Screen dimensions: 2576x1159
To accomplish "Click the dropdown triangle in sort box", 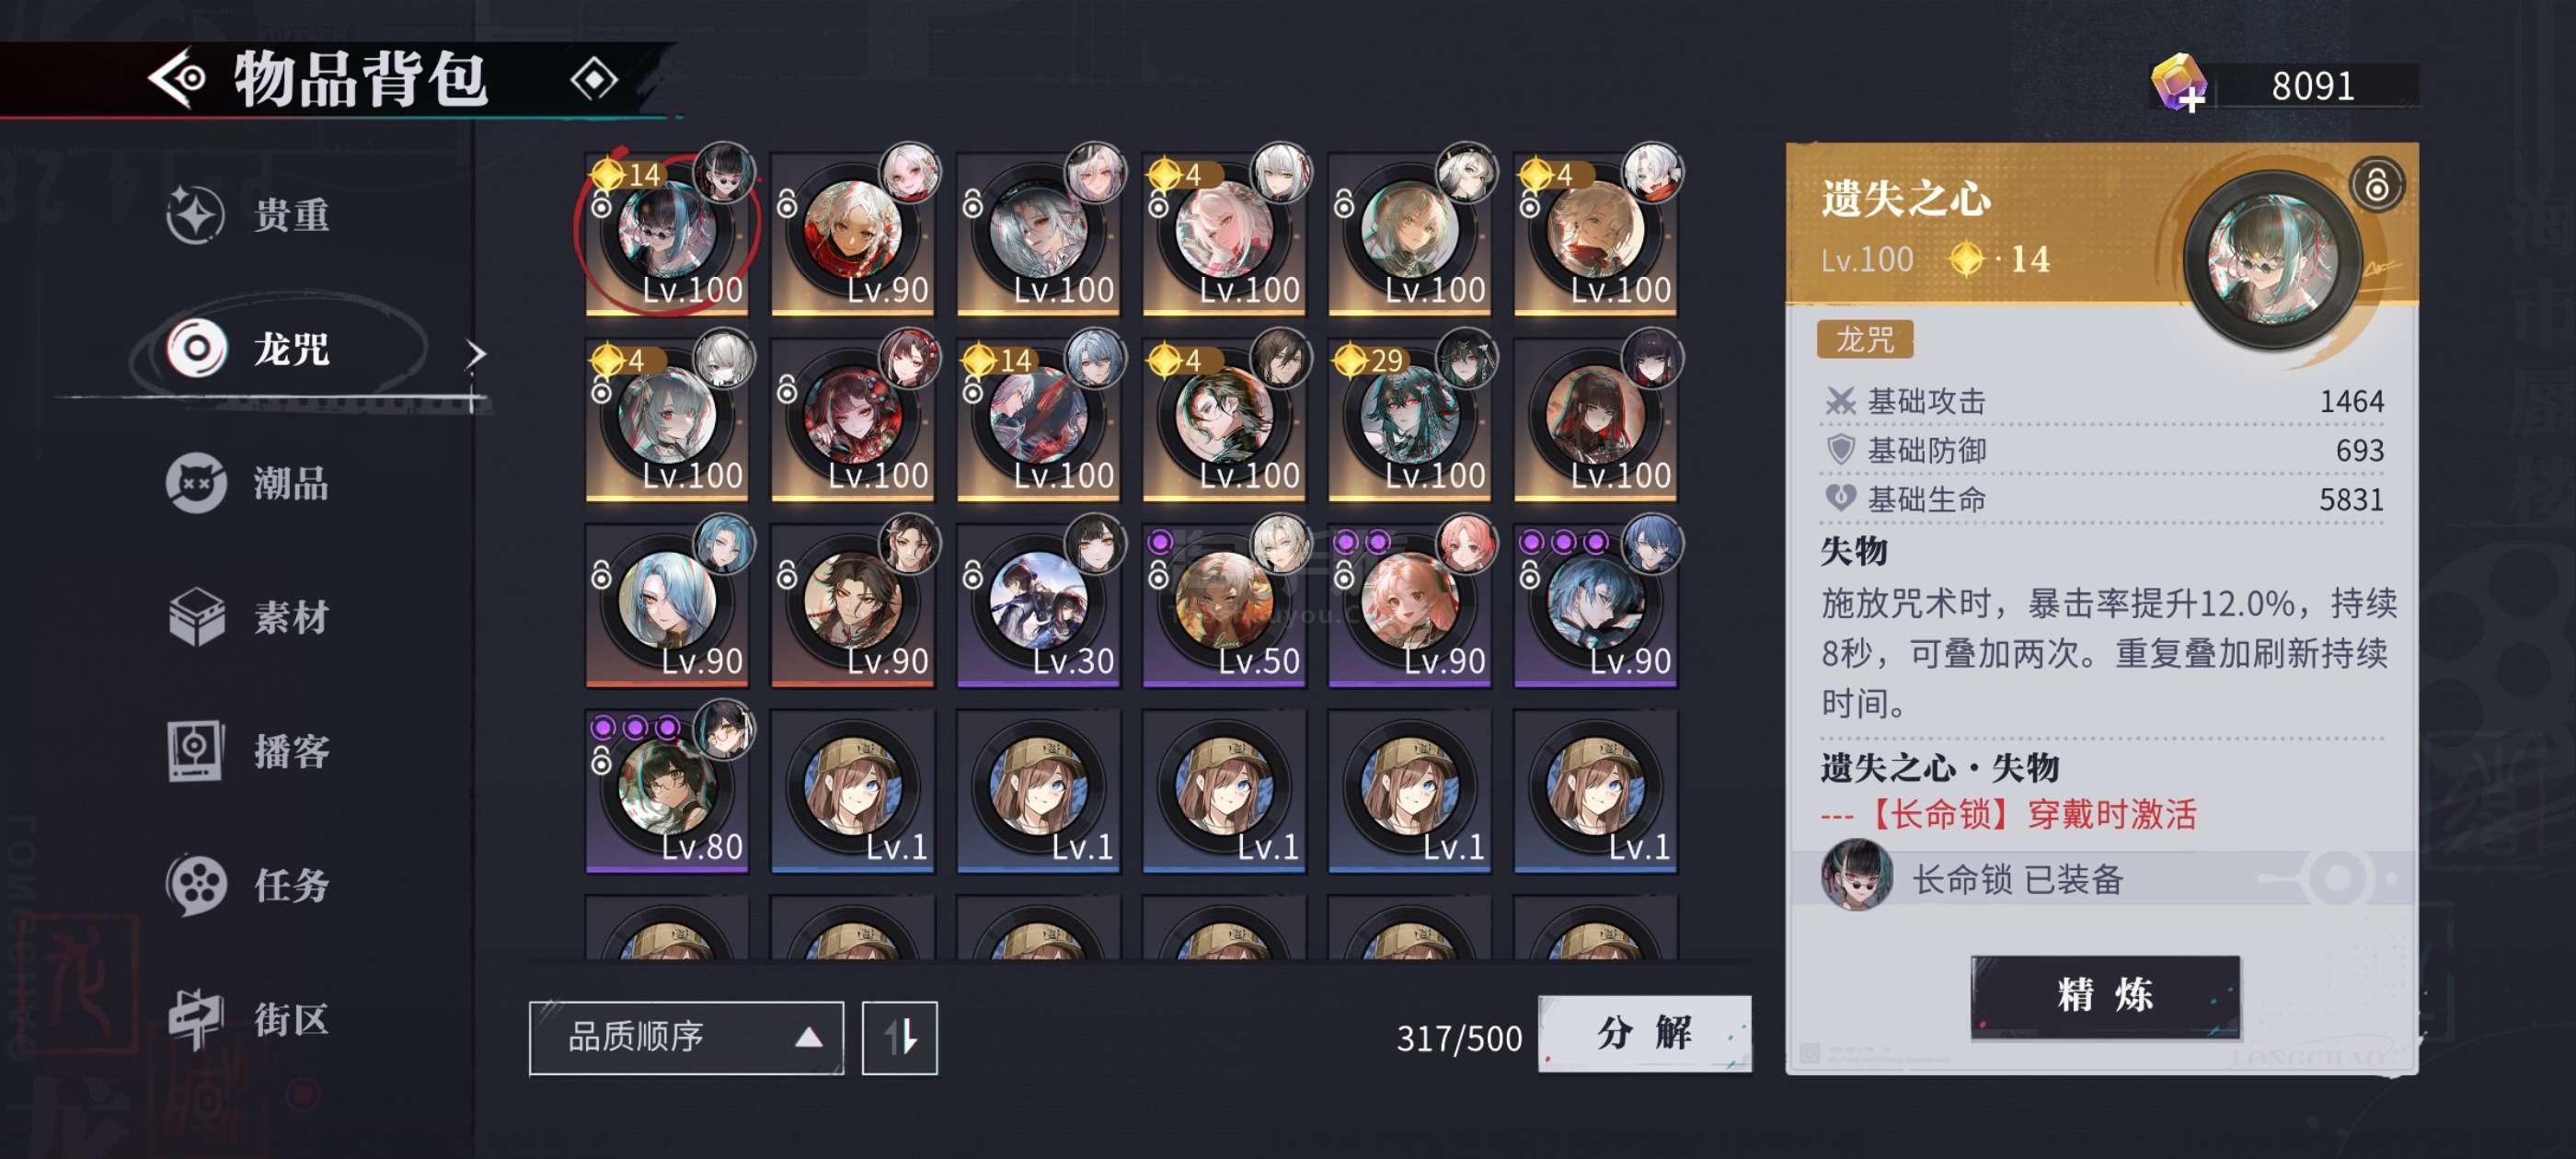I will click(x=808, y=1038).
